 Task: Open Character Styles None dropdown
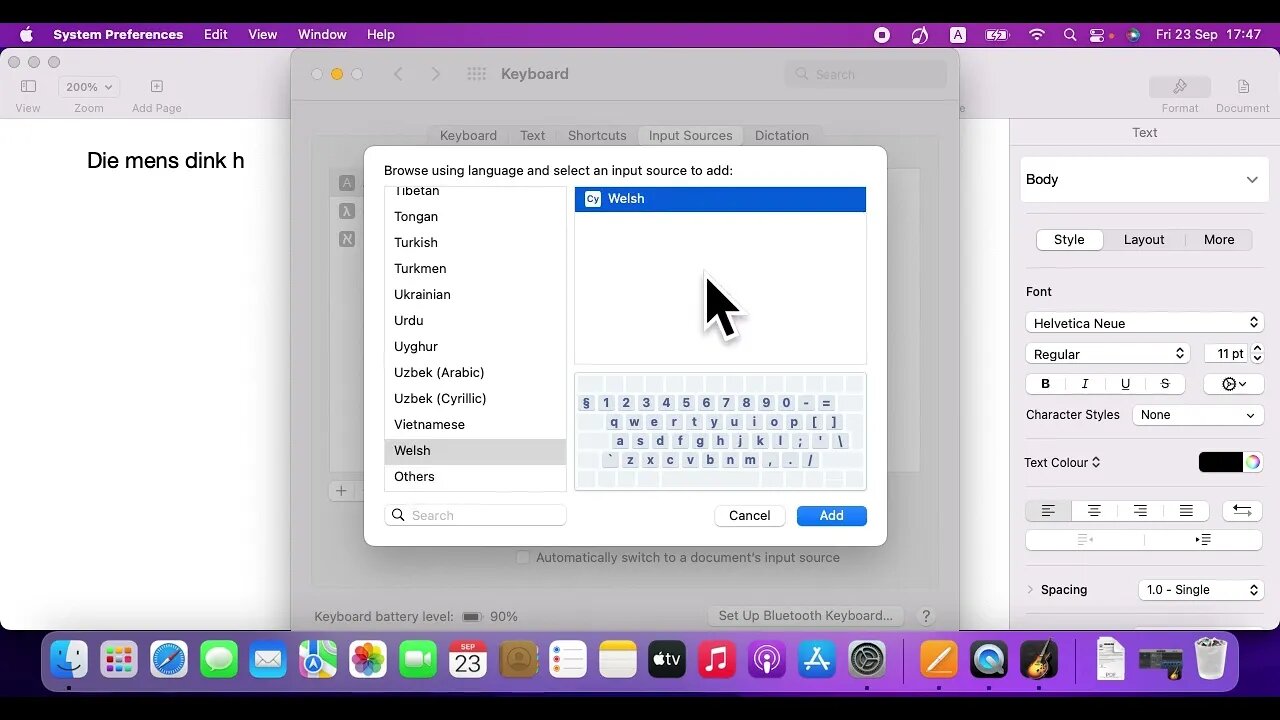[x=1198, y=415]
